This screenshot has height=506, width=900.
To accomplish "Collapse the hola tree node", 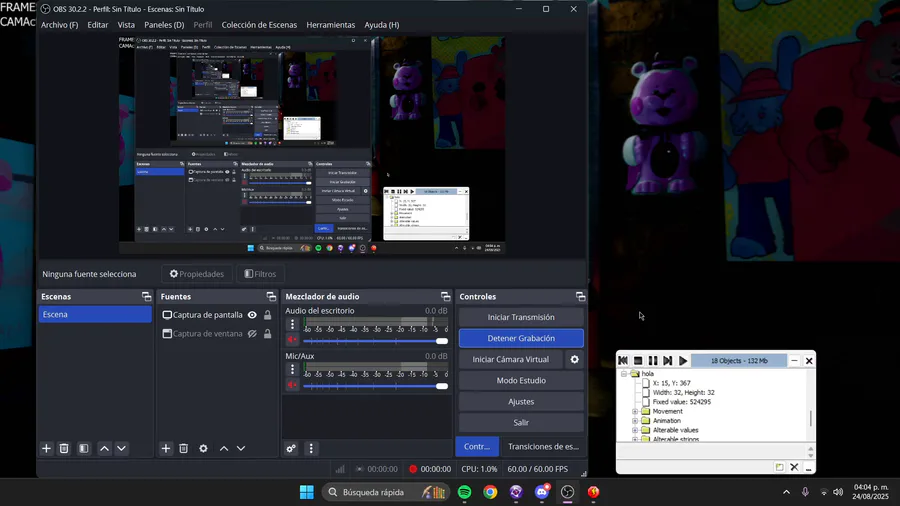I will (x=624, y=373).
